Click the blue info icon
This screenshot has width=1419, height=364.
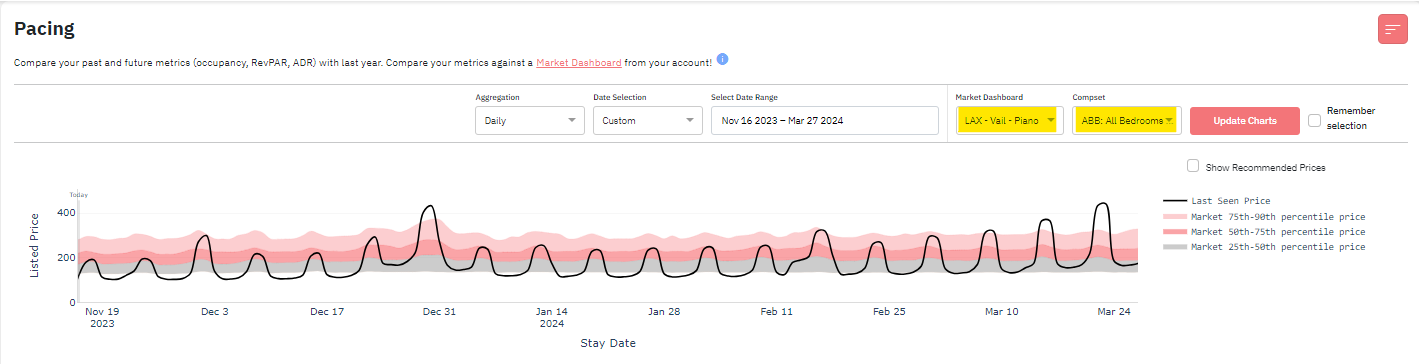click(x=722, y=59)
